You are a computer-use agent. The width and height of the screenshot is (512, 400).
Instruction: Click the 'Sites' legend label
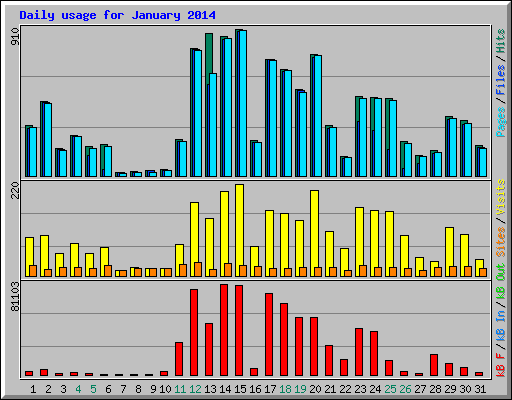point(500,242)
